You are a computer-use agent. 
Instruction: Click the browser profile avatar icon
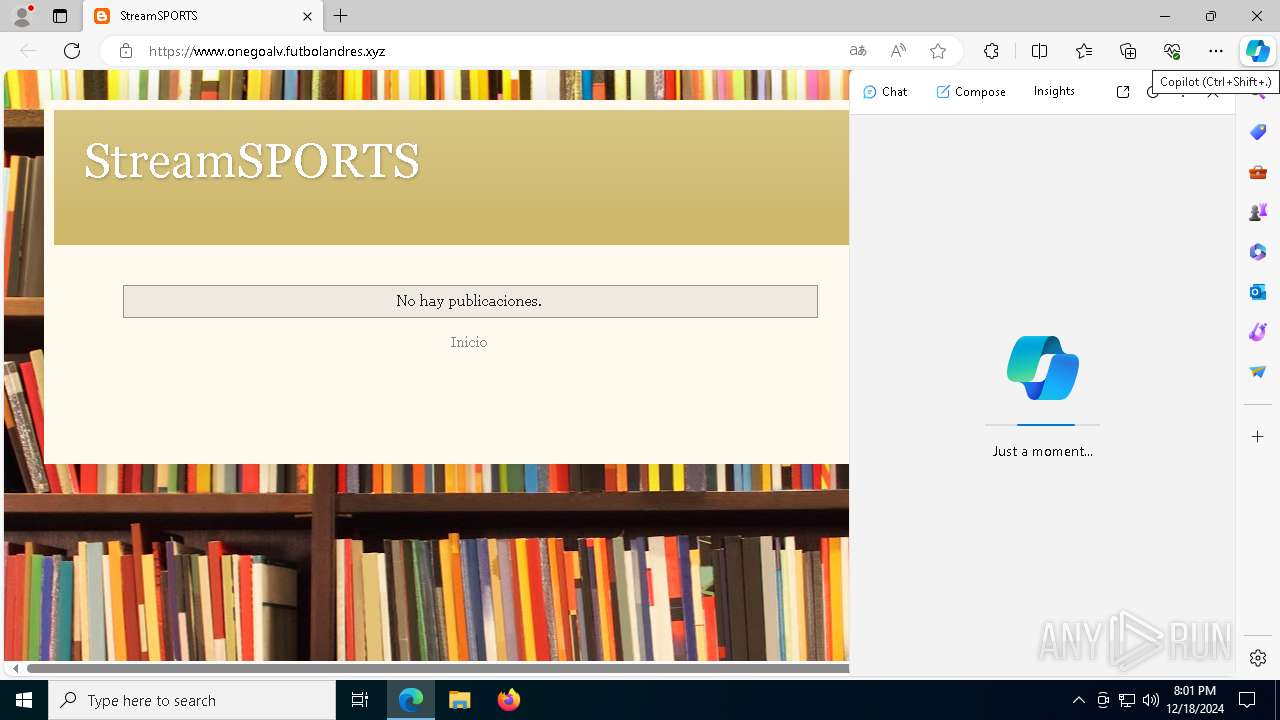[22, 16]
